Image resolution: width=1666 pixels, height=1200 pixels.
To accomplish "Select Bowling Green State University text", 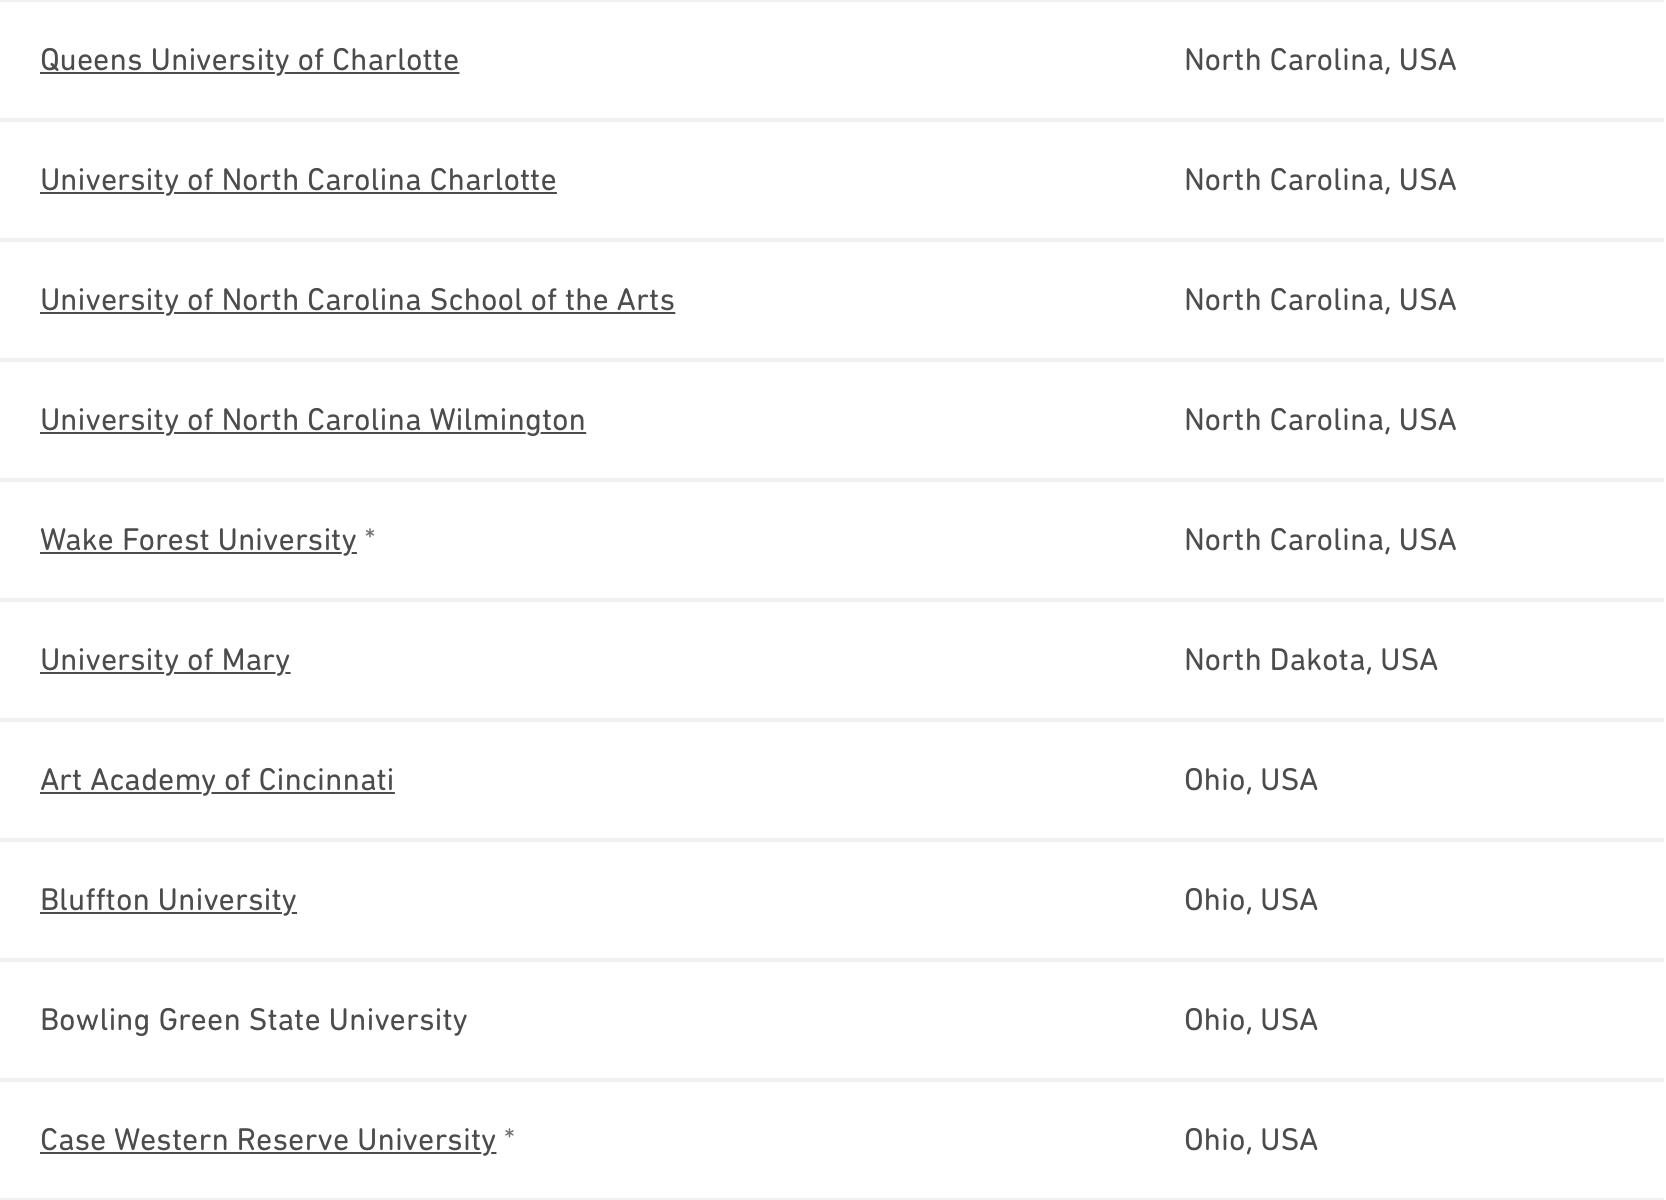I will click(x=253, y=1020).
